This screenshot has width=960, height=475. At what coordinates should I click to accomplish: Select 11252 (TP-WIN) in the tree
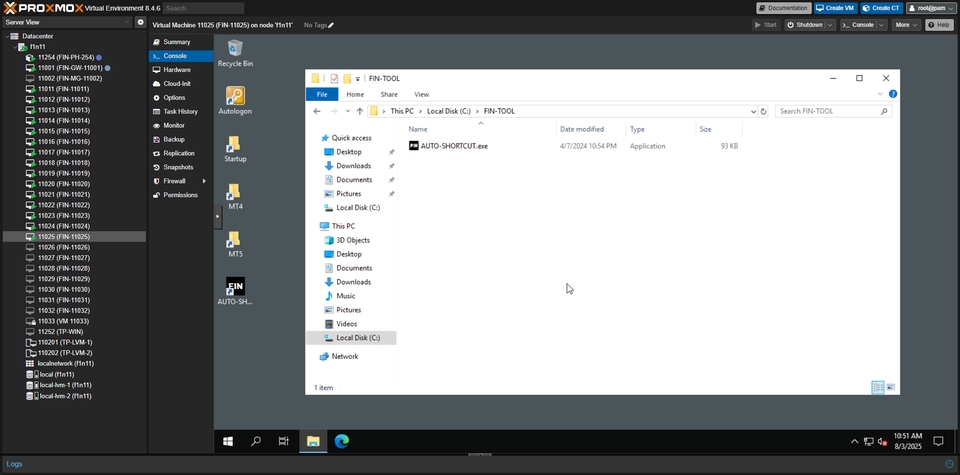point(60,332)
